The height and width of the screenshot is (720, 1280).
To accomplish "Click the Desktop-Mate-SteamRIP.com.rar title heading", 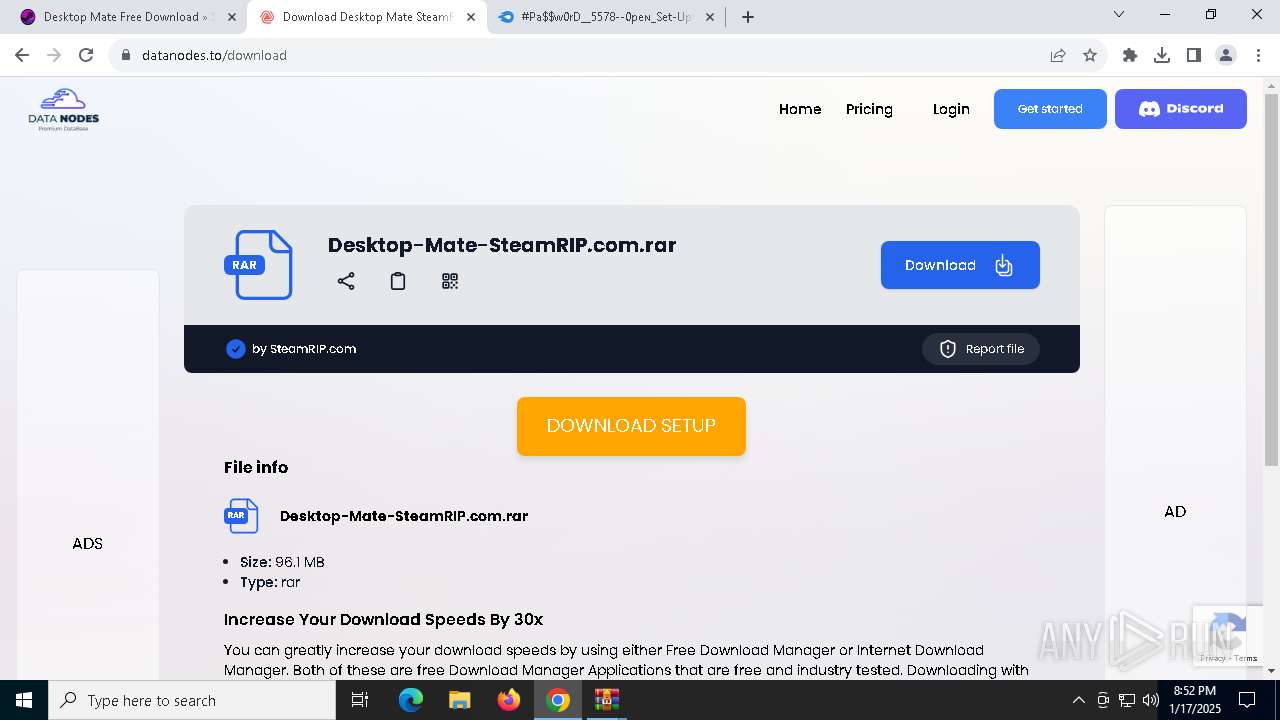I will pyautogui.click(x=502, y=245).
